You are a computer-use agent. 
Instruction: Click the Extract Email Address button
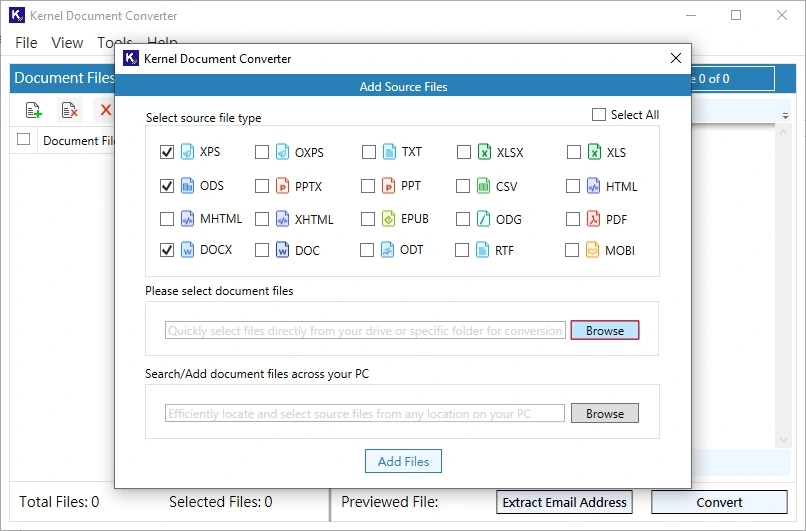564,502
